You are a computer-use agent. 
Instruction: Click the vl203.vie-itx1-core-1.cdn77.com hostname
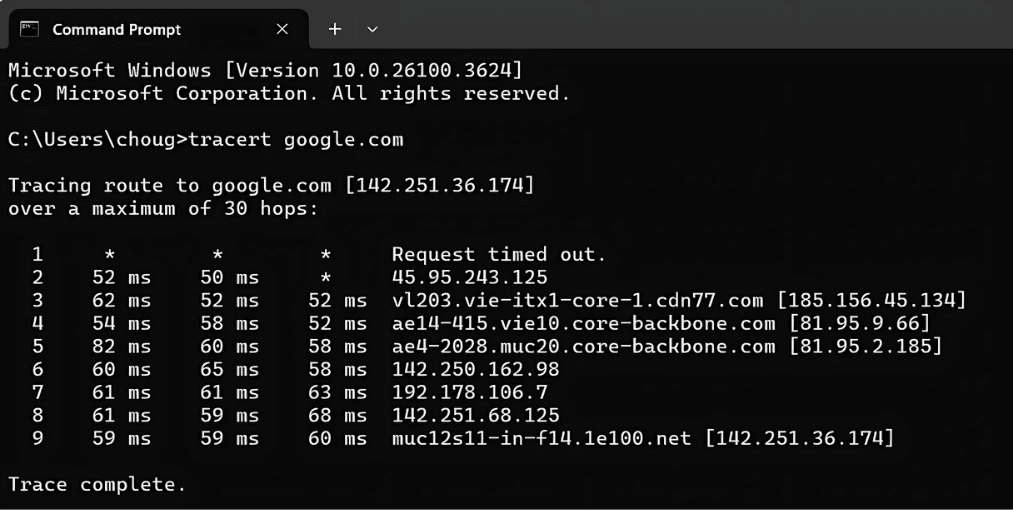pos(577,300)
